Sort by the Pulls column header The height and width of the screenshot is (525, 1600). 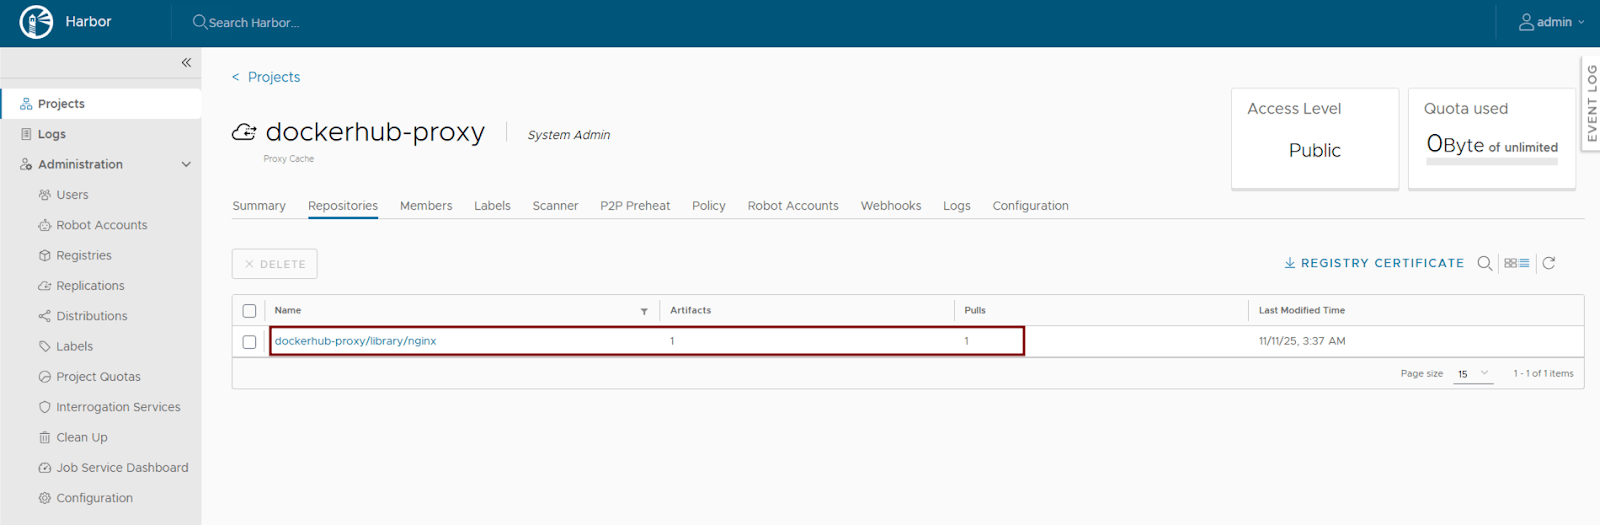point(975,310)
